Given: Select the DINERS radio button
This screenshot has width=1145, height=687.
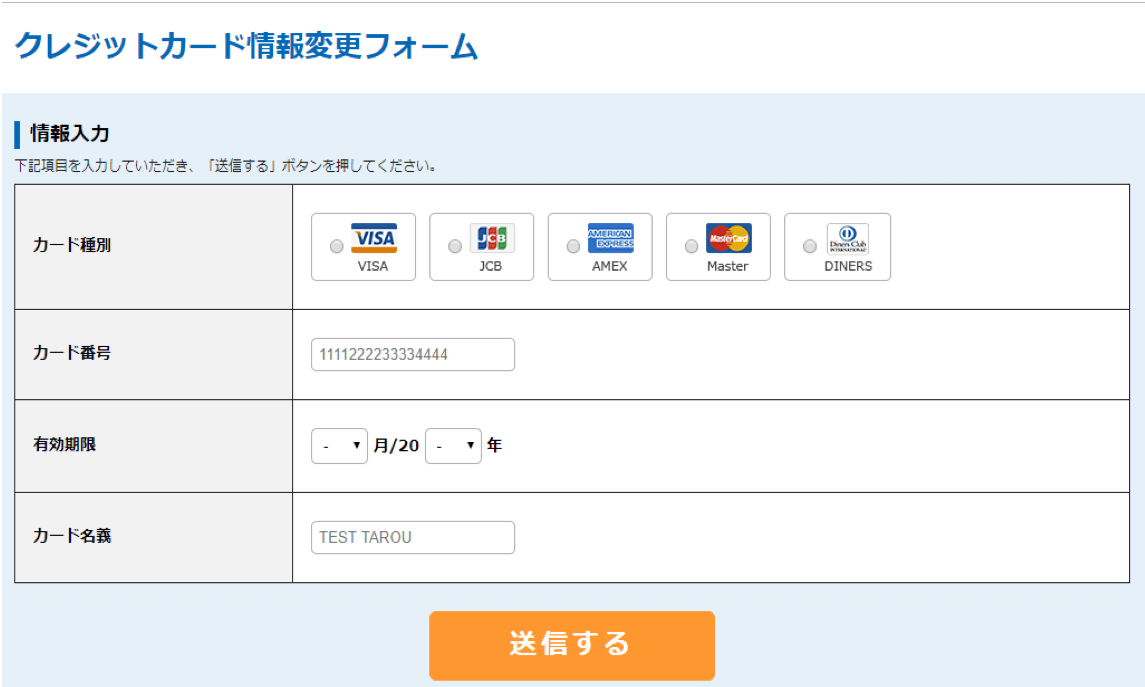Looking at the screenshot, I should (810, 246).
